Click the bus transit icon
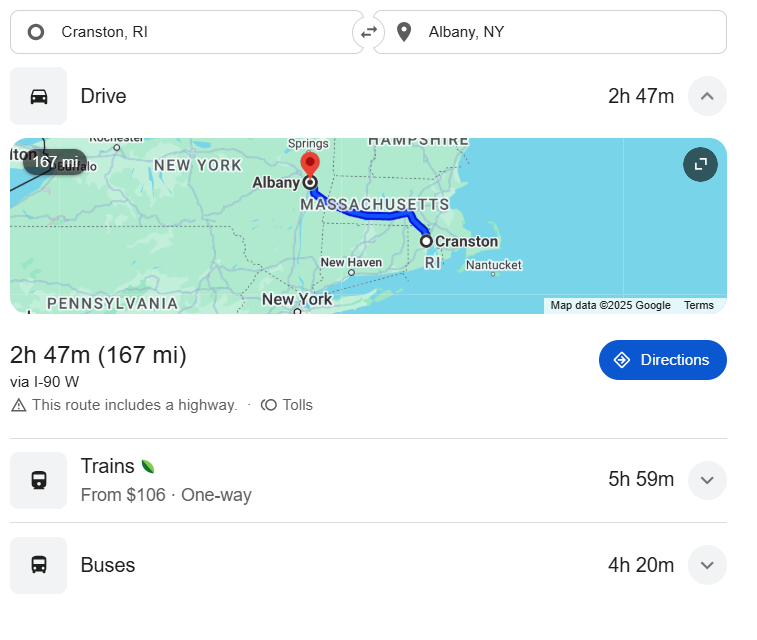This screenshot has width=757, height=640. point(39,565)
